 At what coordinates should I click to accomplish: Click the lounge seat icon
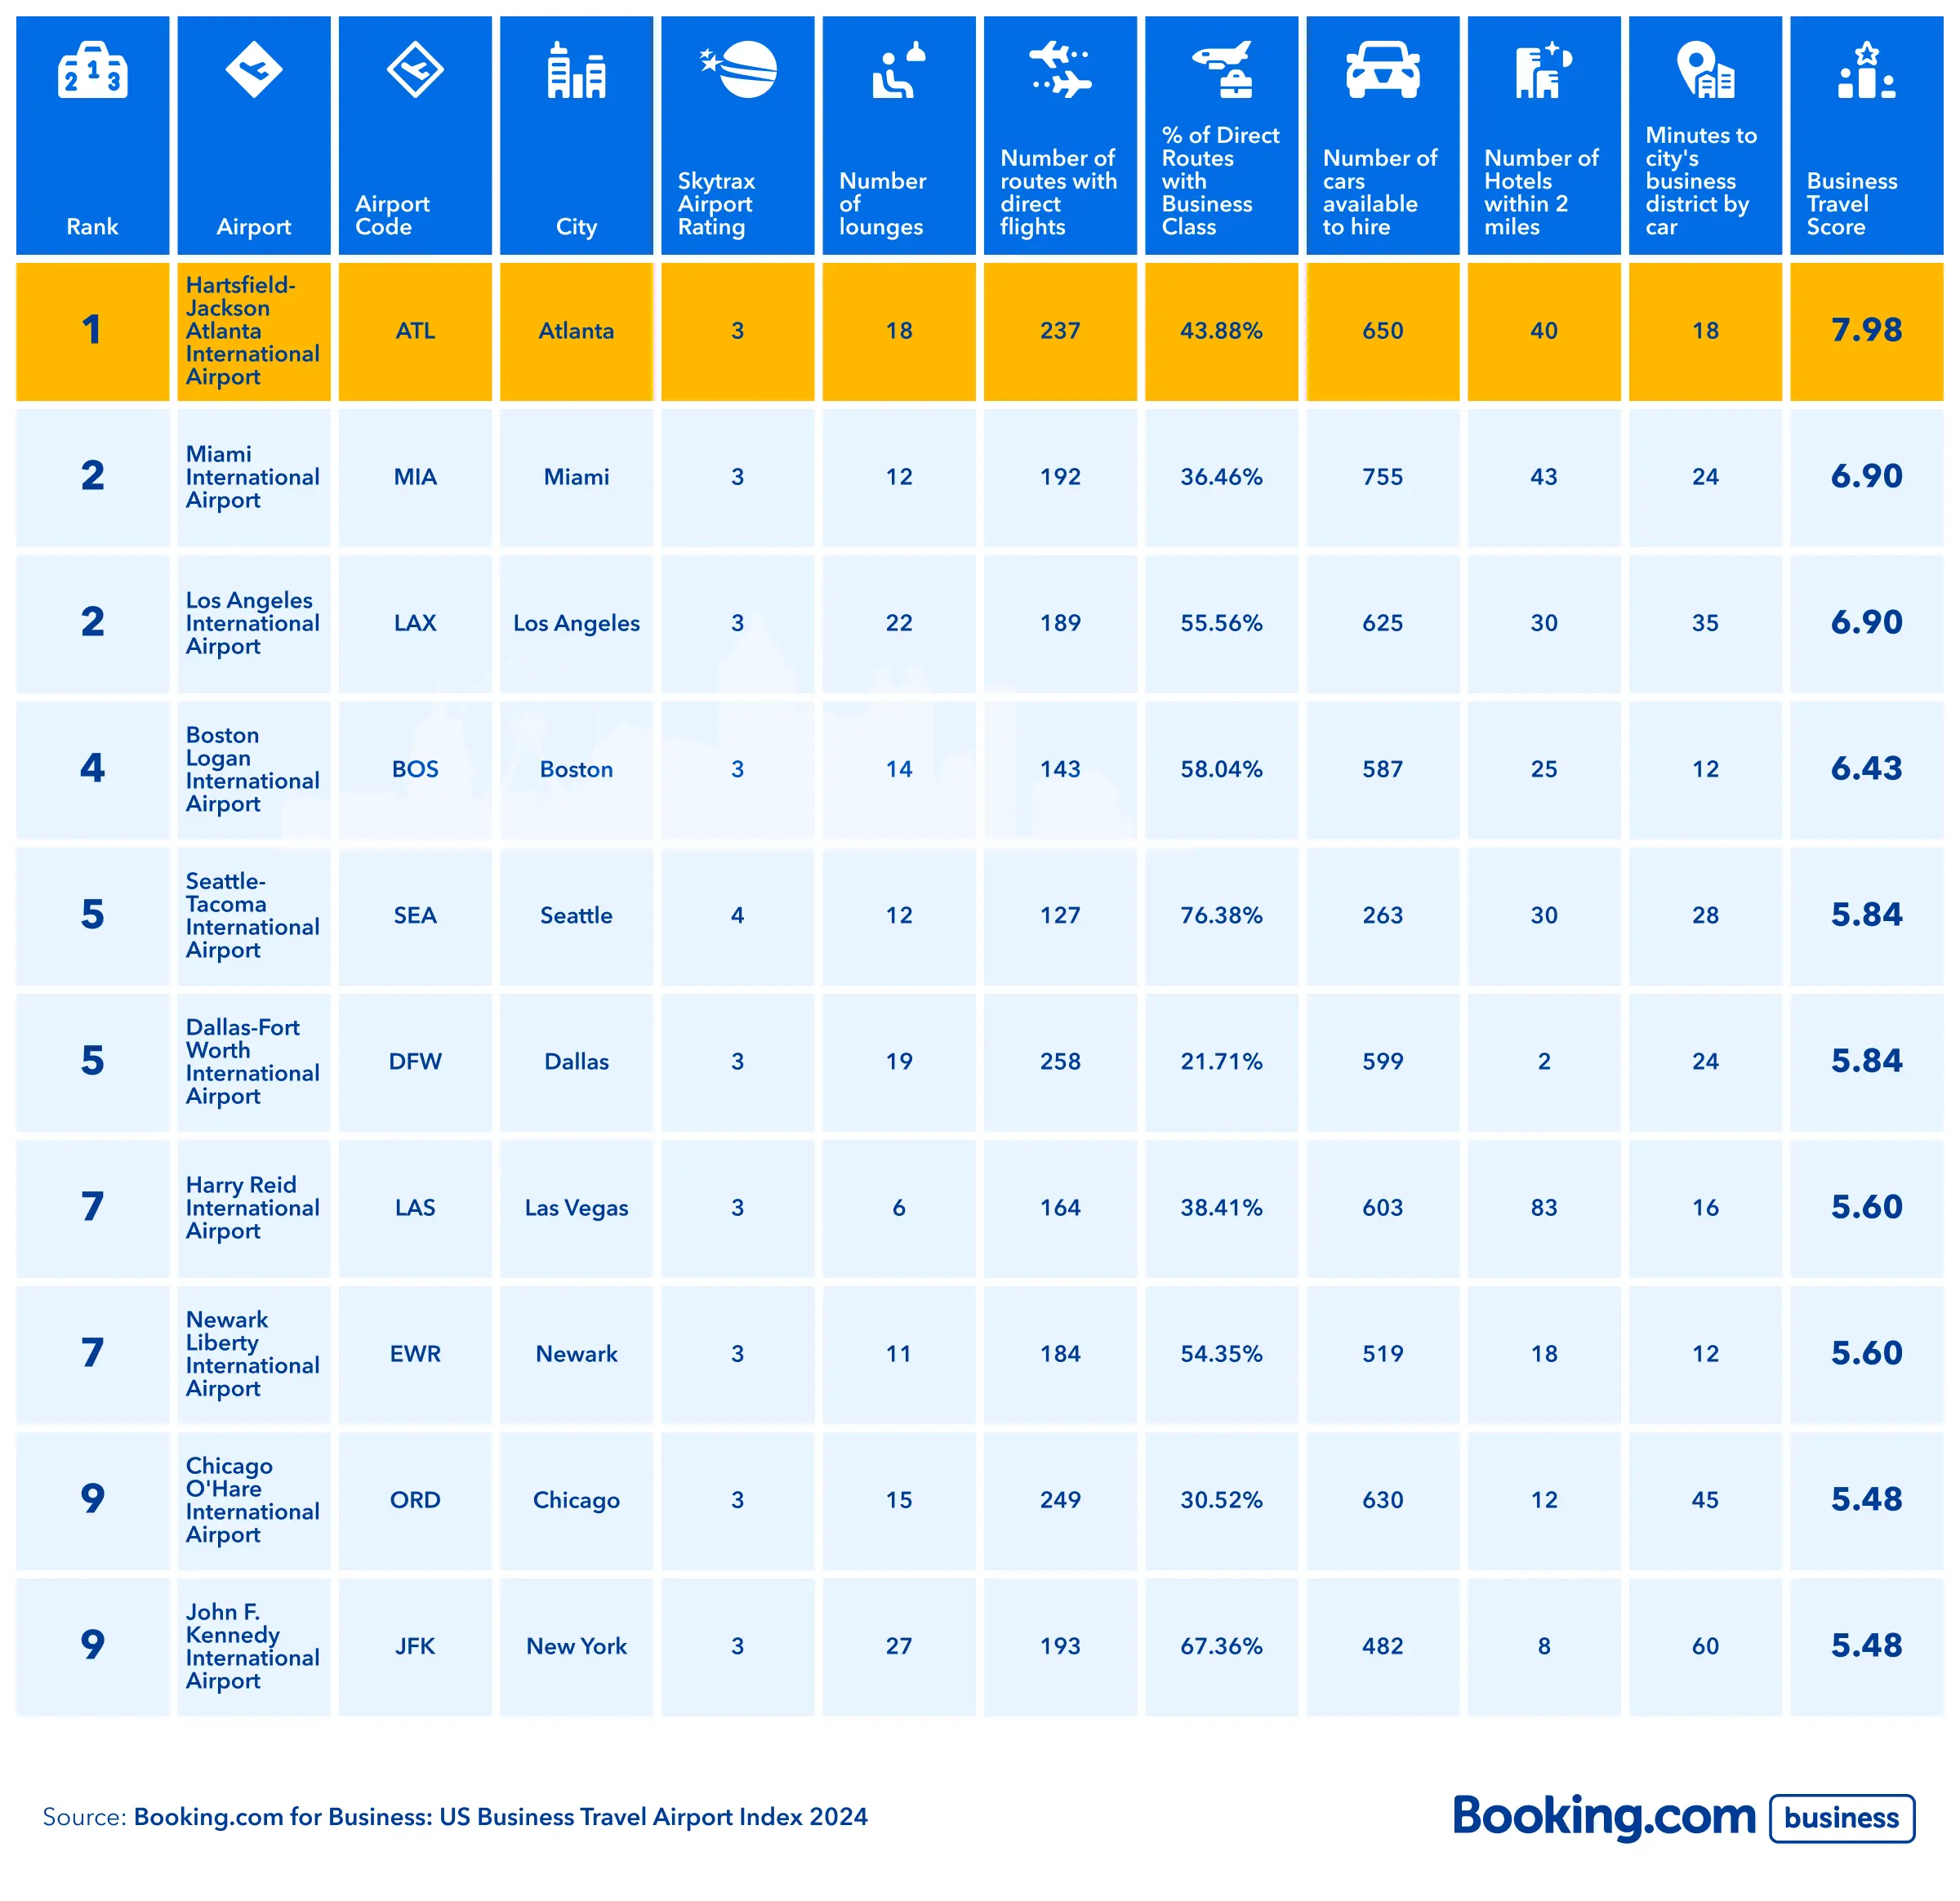(898, 70)
